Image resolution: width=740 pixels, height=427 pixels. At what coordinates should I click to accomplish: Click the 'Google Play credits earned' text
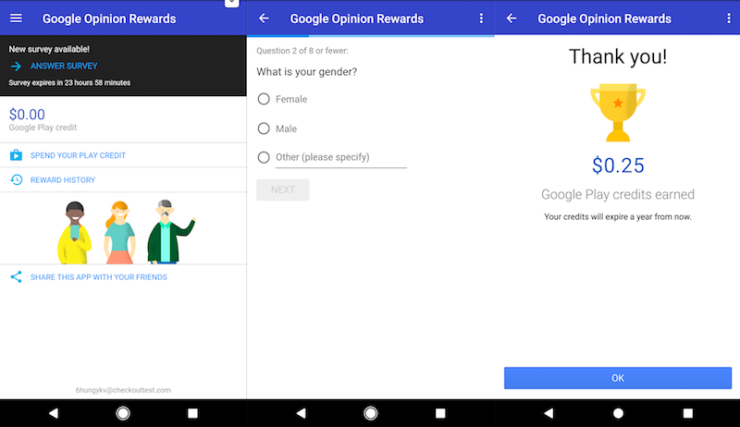point(618,194)
